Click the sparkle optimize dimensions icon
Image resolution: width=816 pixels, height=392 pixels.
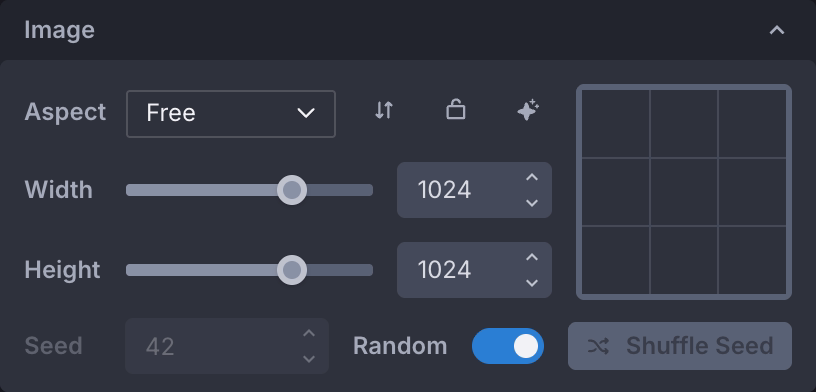pos(528,110)
